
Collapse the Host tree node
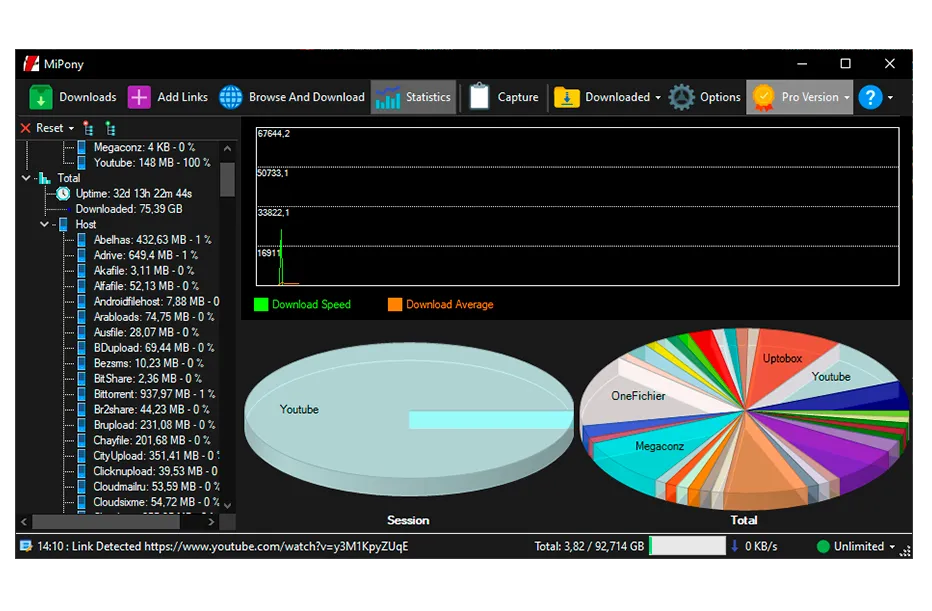45,224
